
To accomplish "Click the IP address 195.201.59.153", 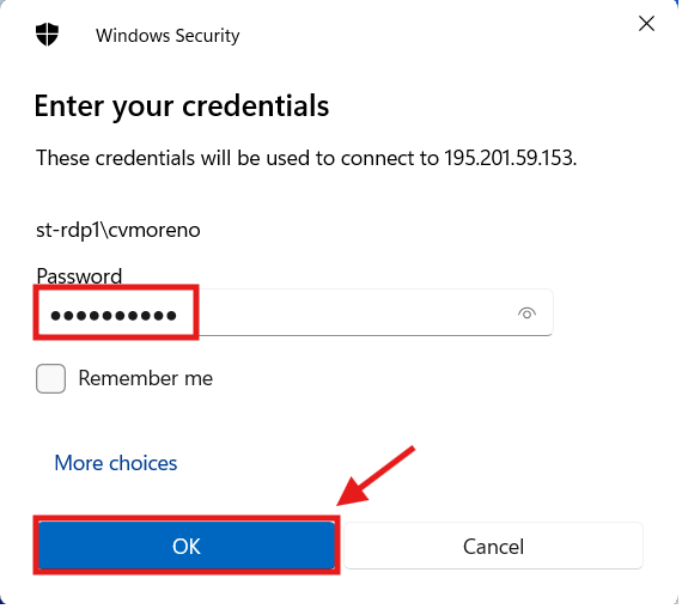I will 509,159.
